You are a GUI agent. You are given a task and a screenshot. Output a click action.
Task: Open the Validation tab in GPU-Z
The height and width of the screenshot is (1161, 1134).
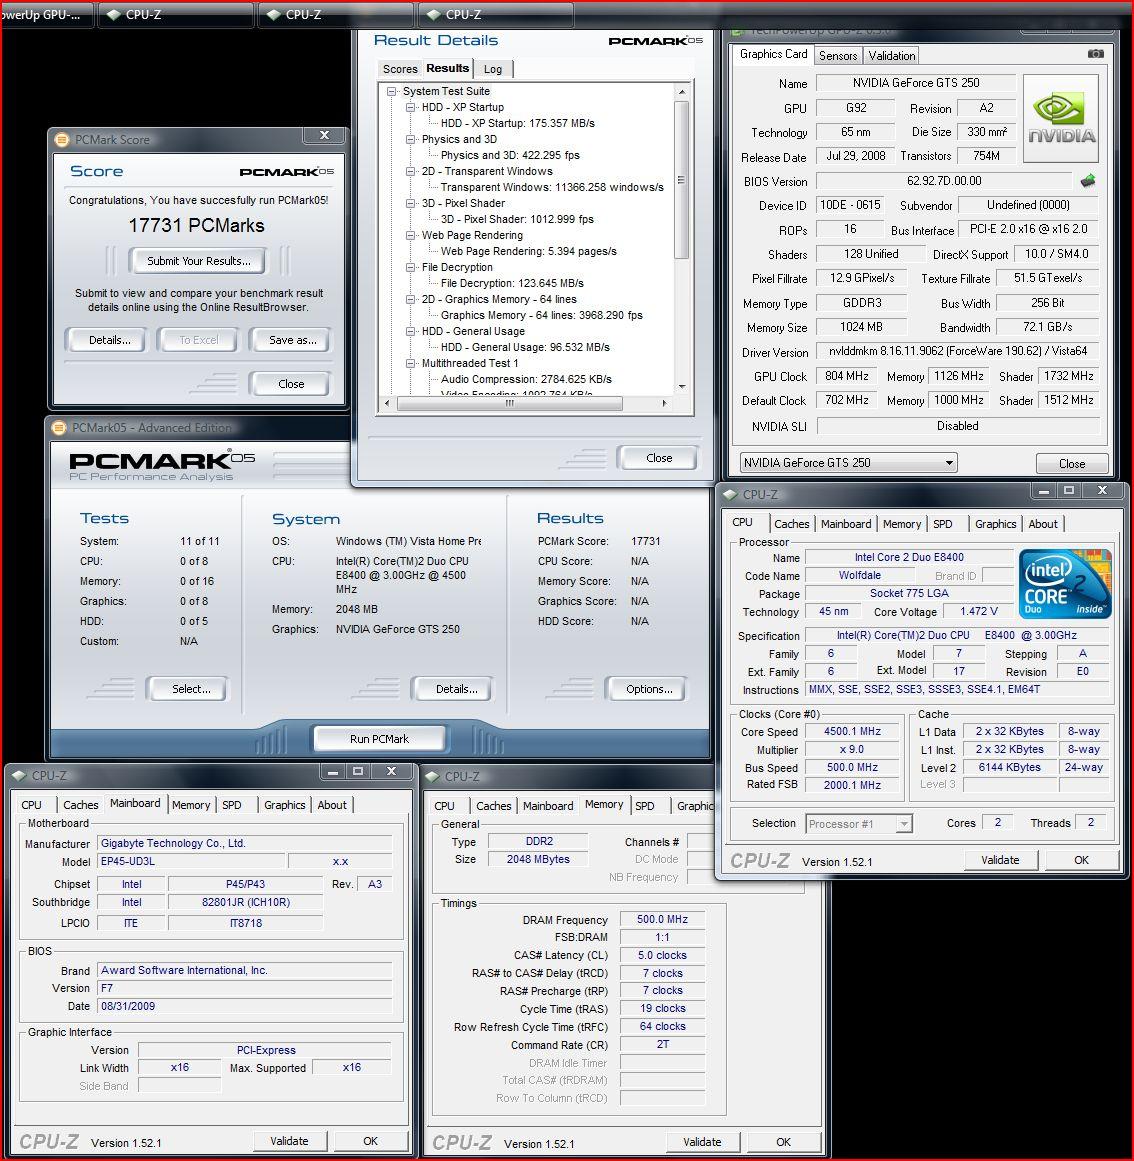pyautogui.click(x=891, y=56)
